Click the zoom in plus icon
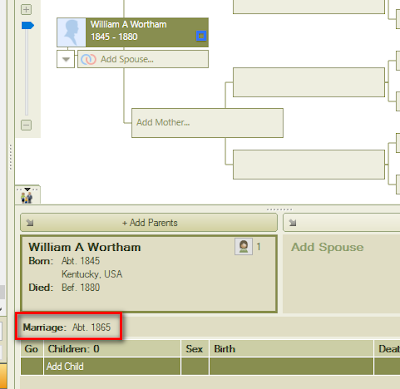 coord(27,9)
